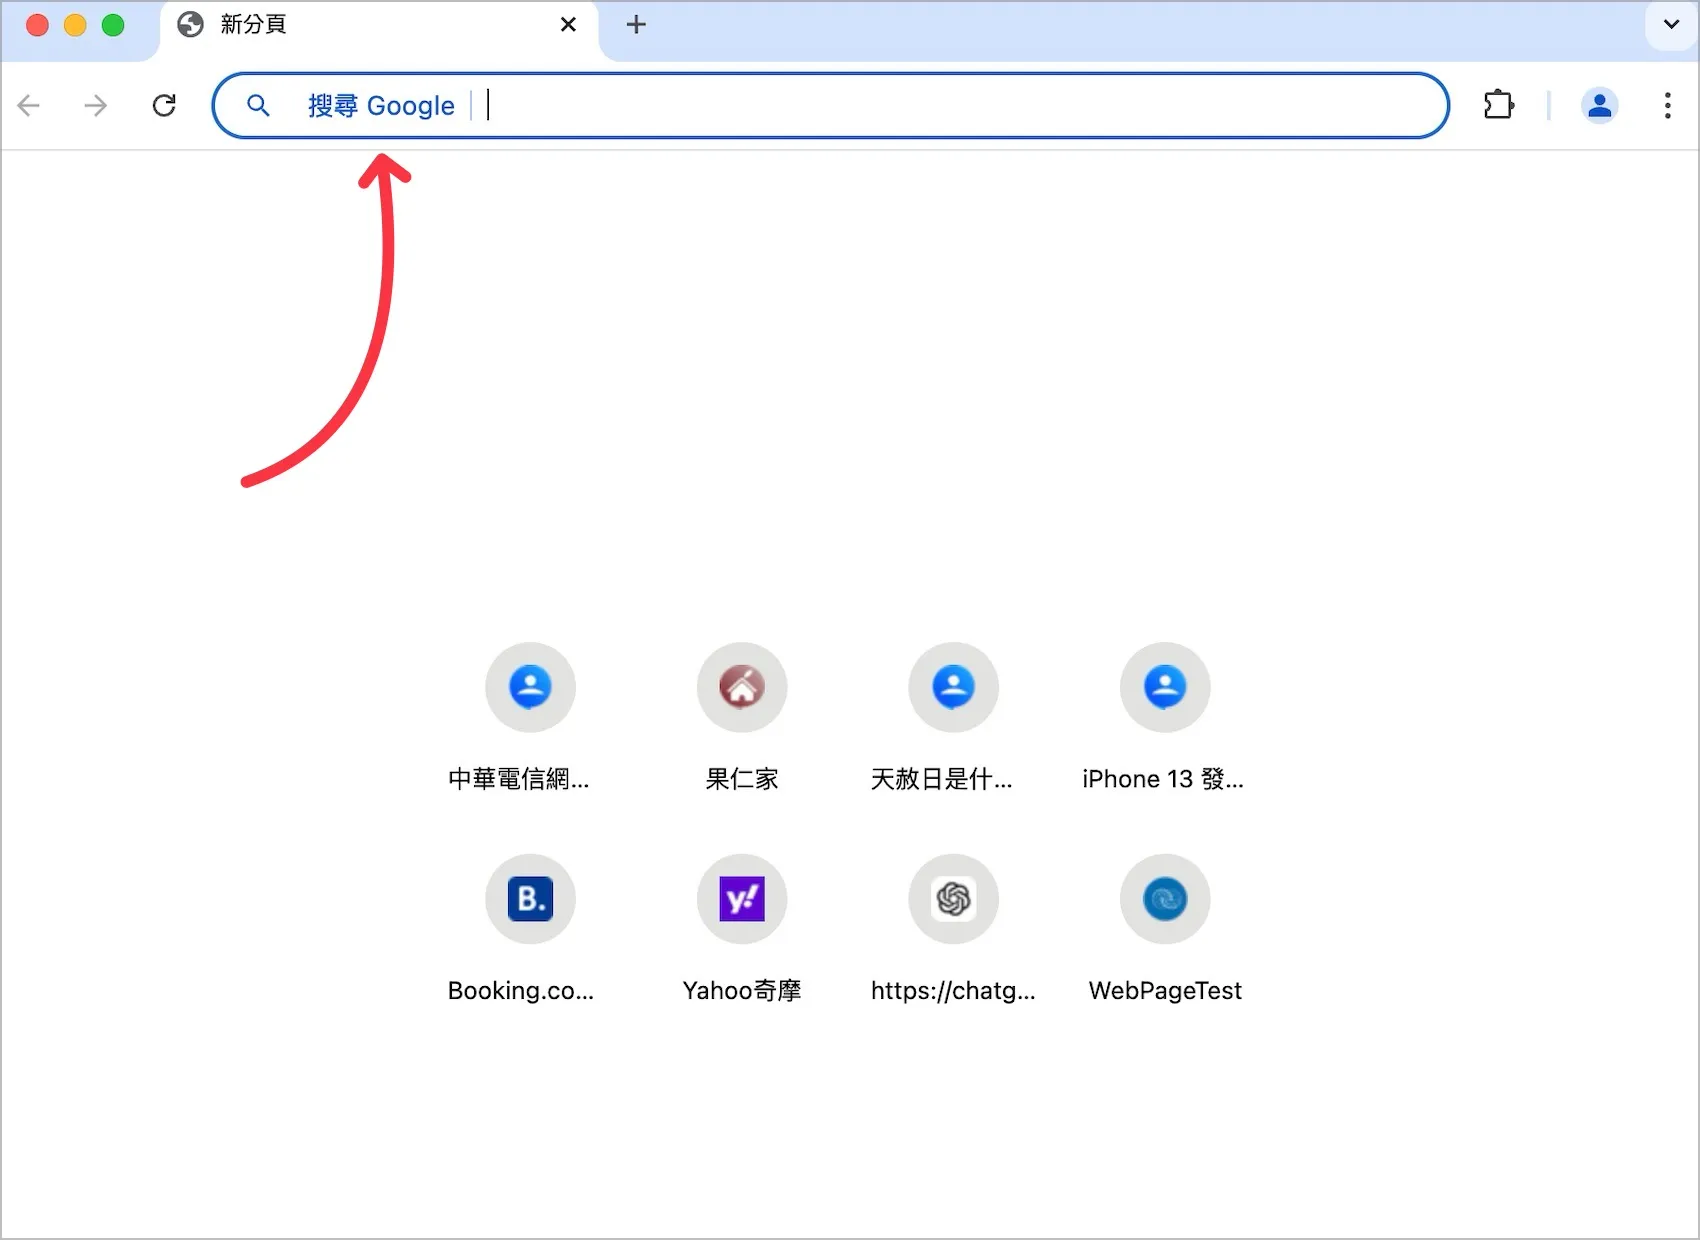Click the magnifier icon in address bar

pyautogui.click(x=258, y=105)
